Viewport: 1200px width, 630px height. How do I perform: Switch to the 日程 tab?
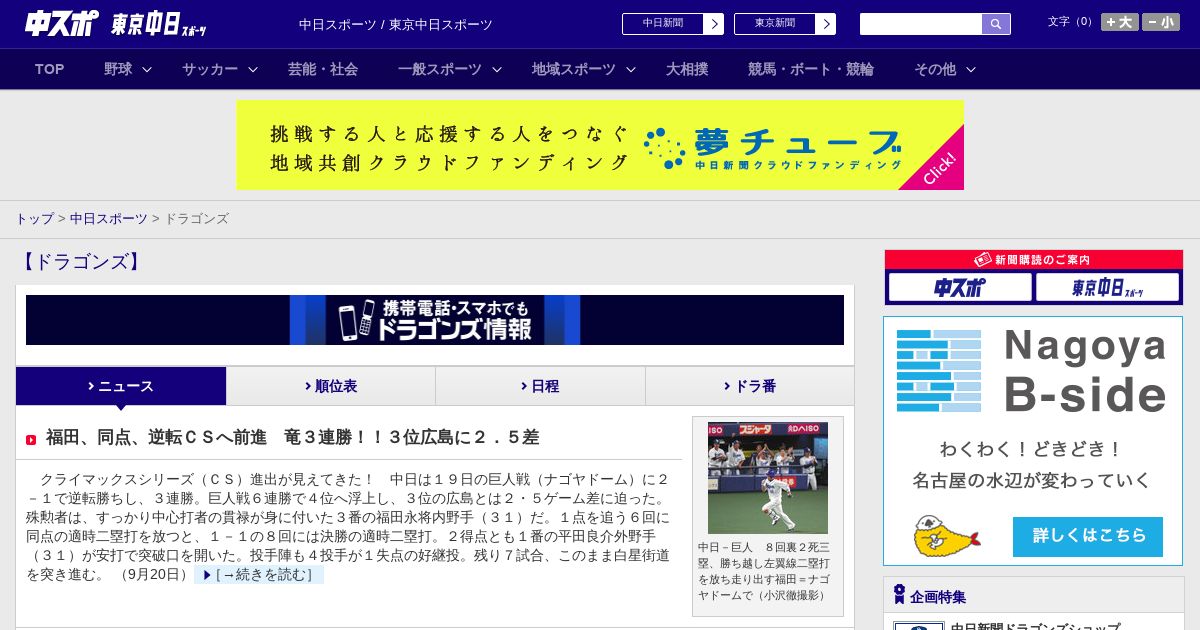coord(540,386)
